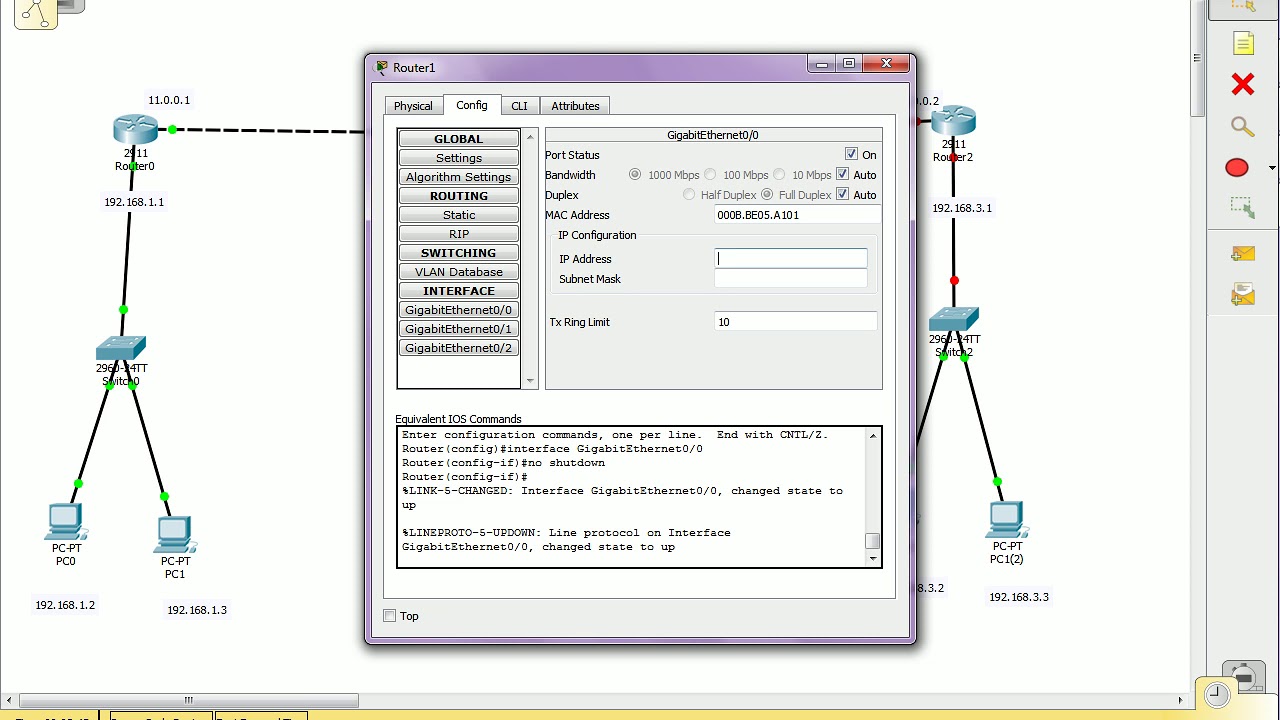
Task: Select the Add Simple PDU envelope
Action: (1243, 254)
